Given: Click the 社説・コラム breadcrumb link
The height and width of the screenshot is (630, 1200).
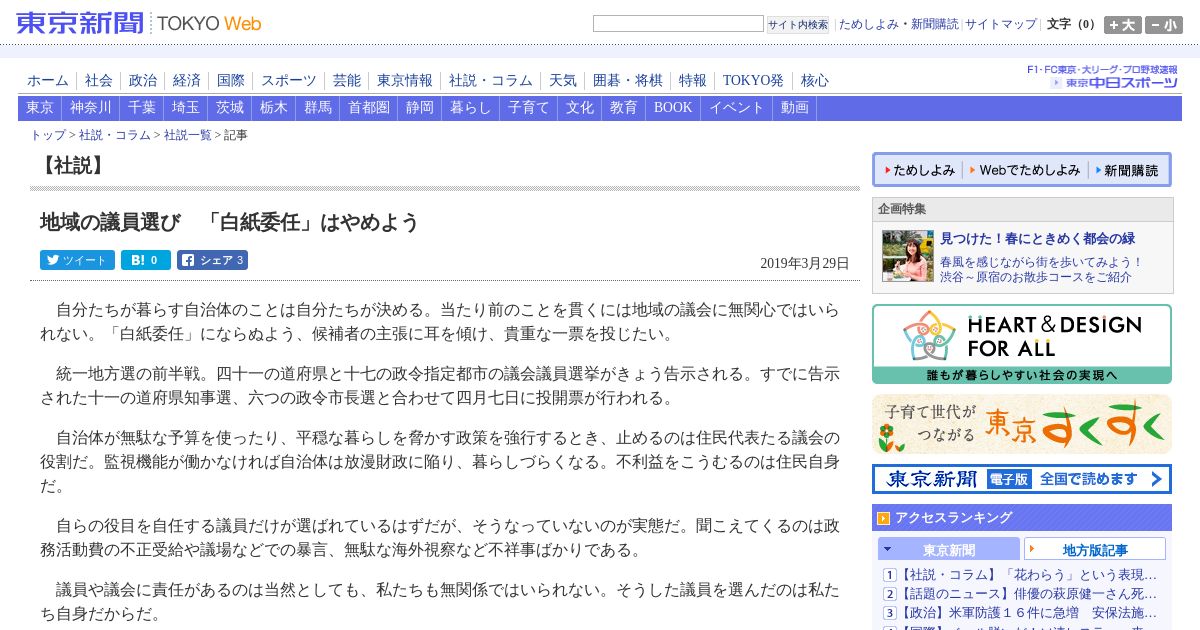Looking at the screenshot, I should (x=115, y=135).
